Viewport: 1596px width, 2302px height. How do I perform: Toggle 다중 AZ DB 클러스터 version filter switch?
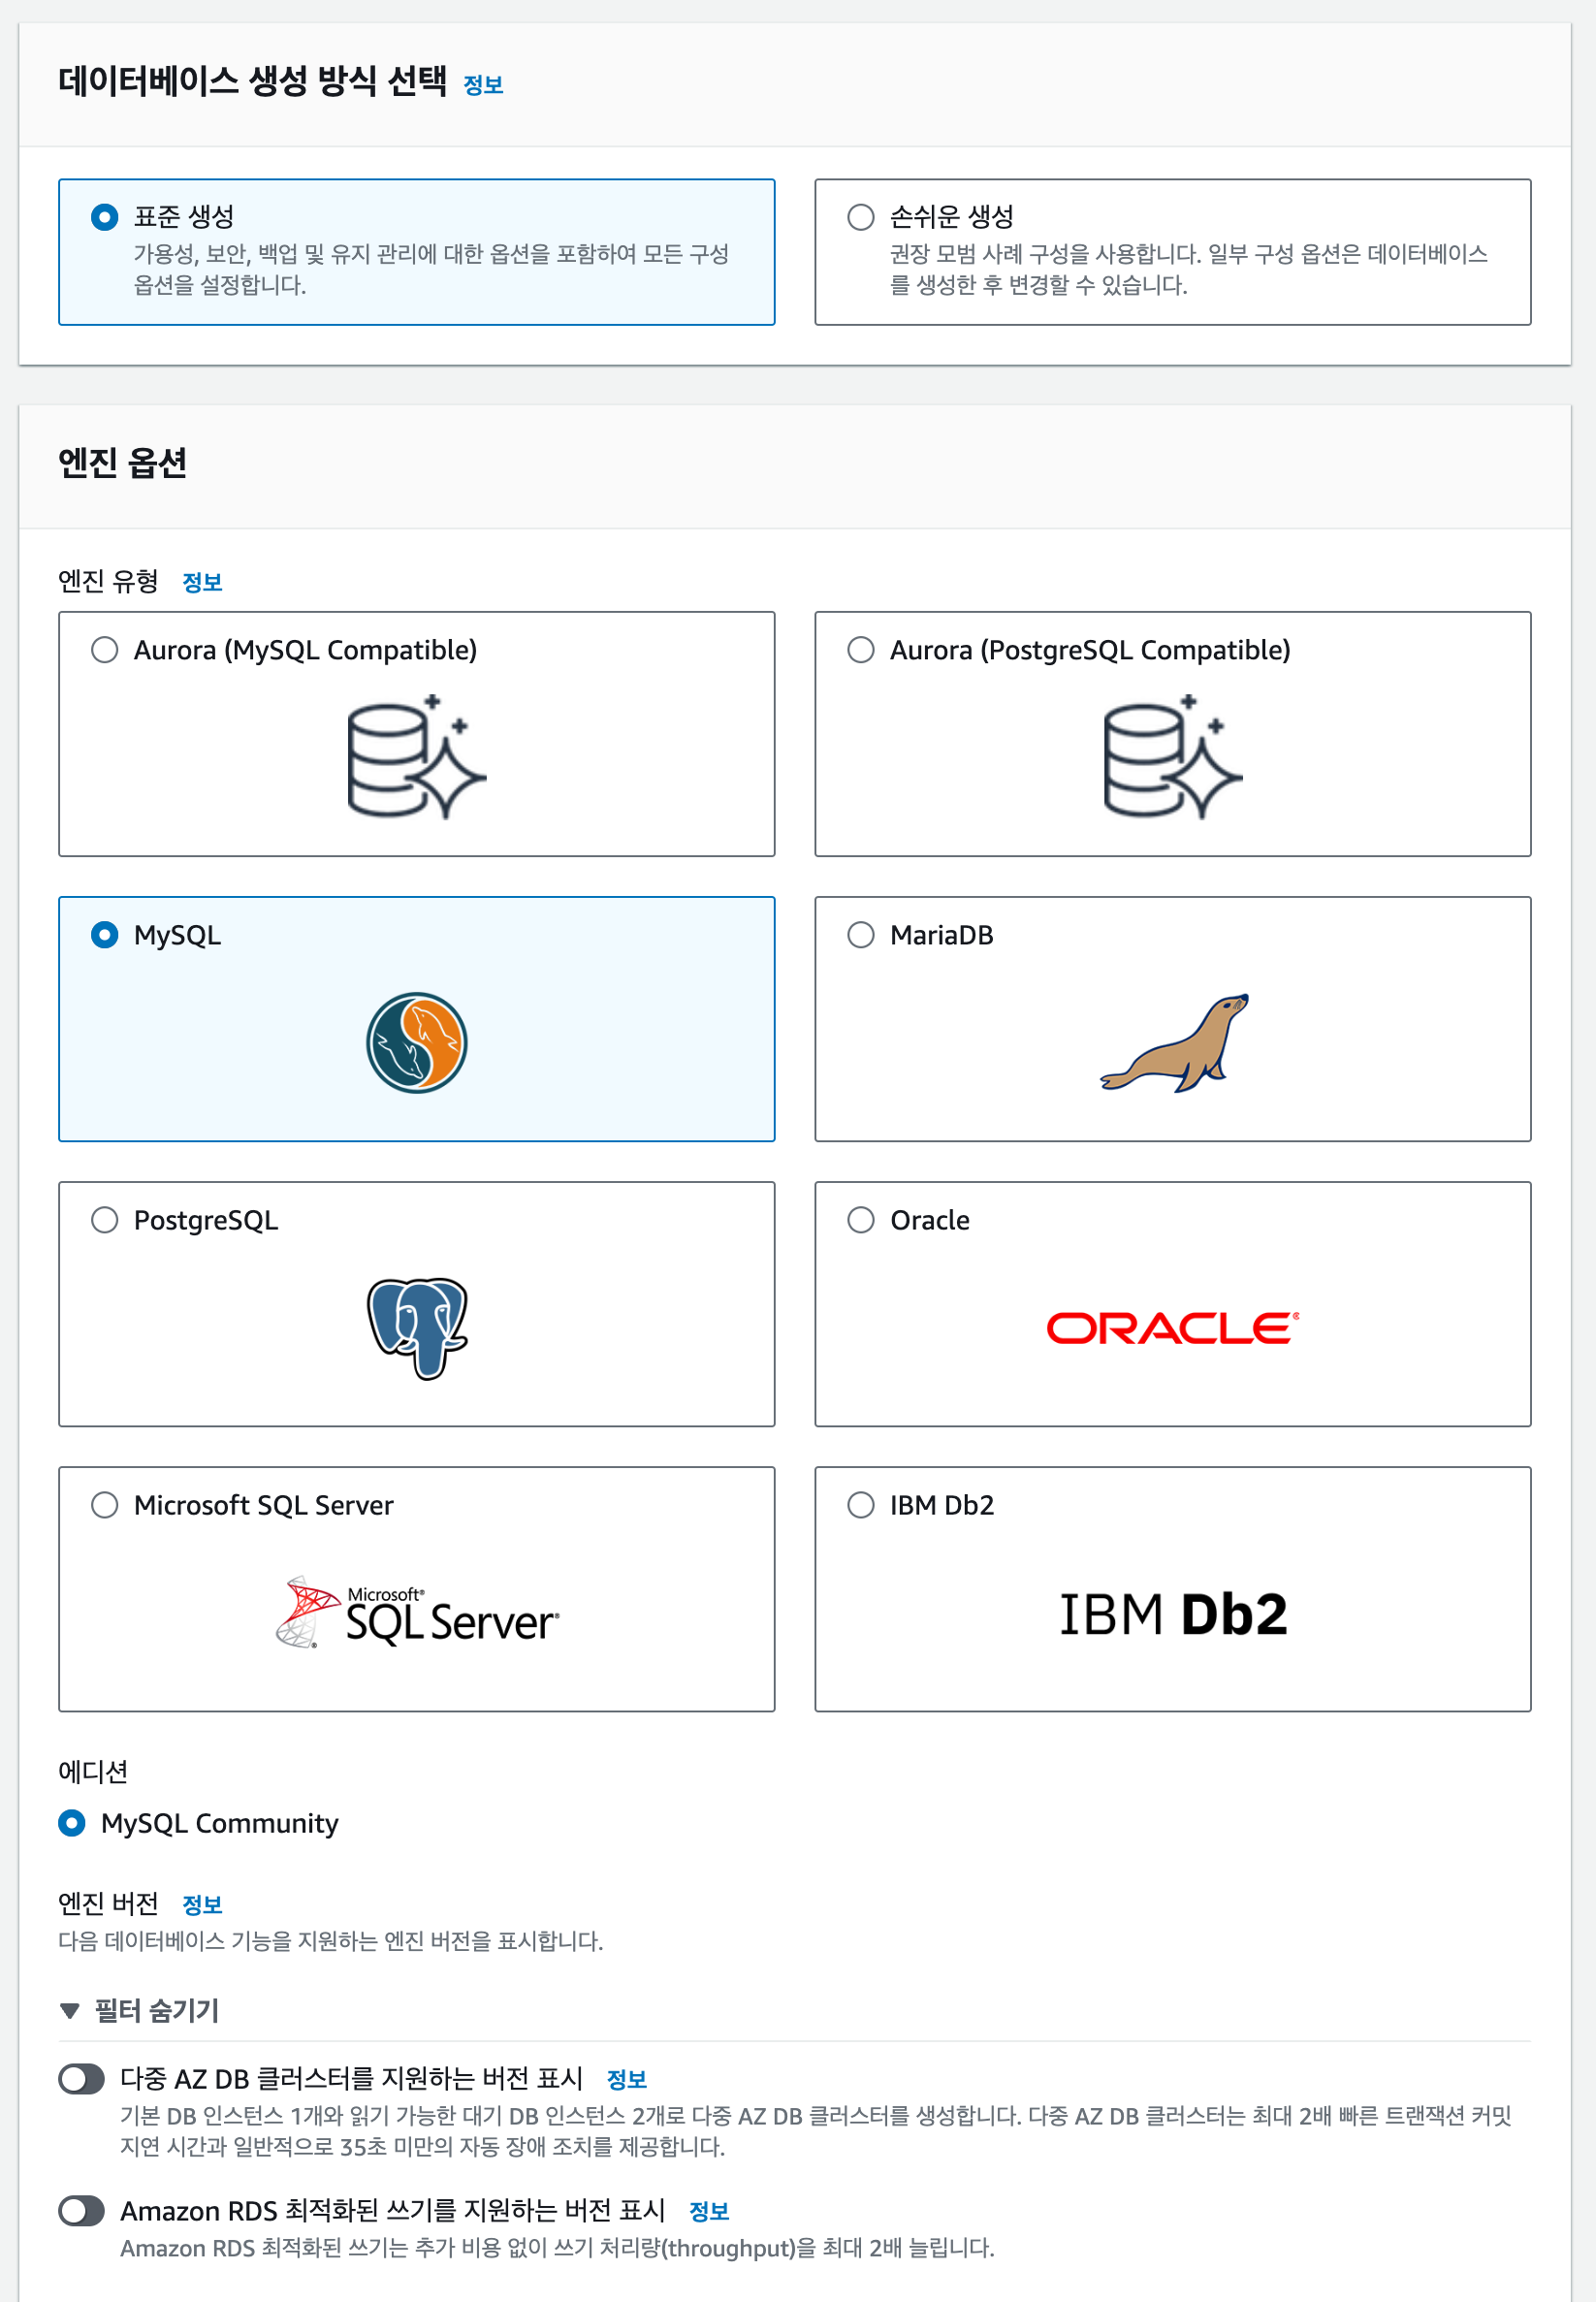pos(82,2079)
